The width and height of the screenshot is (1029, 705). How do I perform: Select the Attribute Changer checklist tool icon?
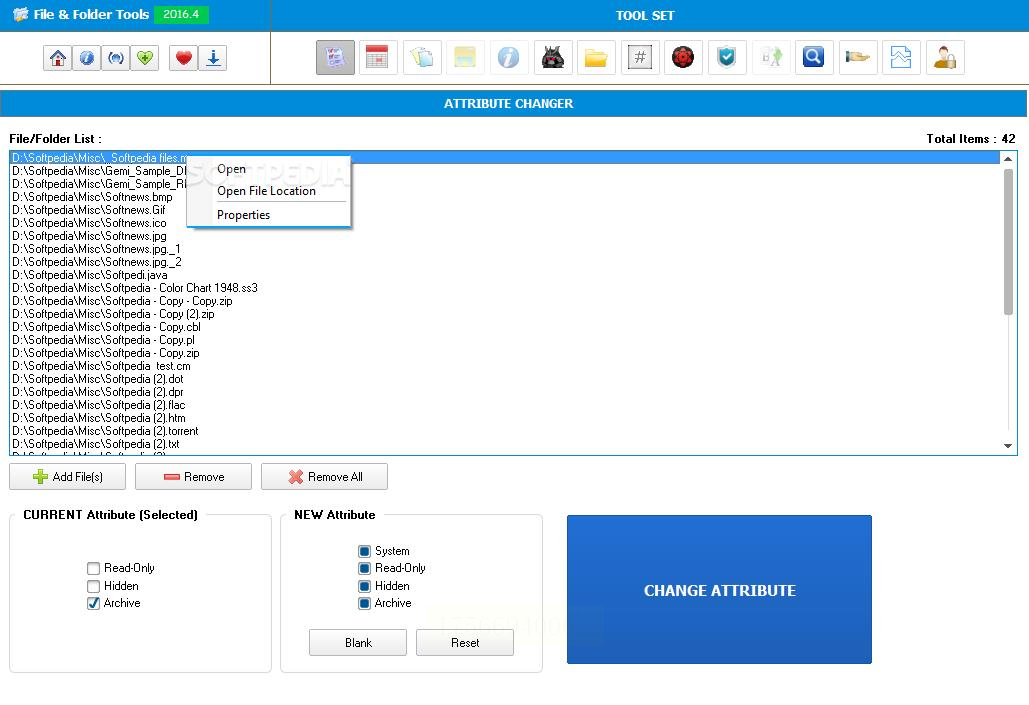click(335, 57)
